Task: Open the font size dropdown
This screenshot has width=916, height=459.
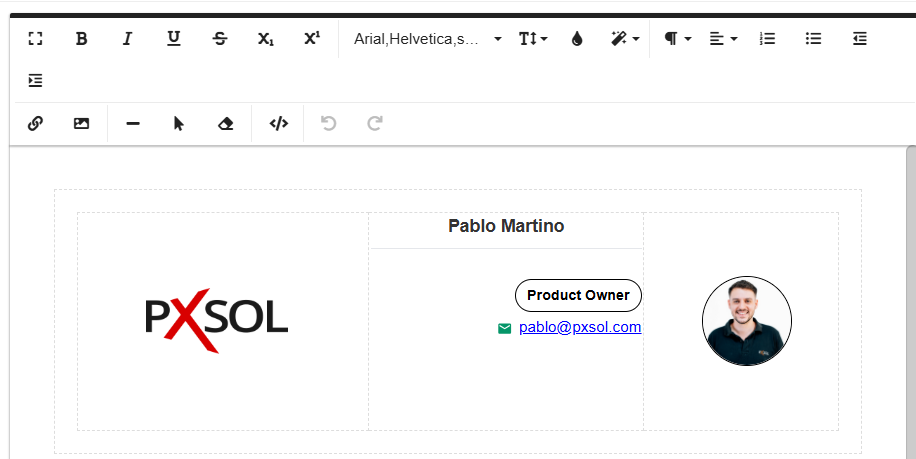Action: [532, 39]
